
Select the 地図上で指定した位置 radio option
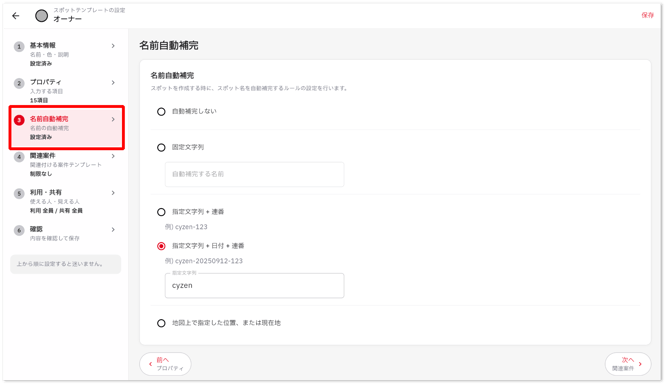(x=161, y=323)
